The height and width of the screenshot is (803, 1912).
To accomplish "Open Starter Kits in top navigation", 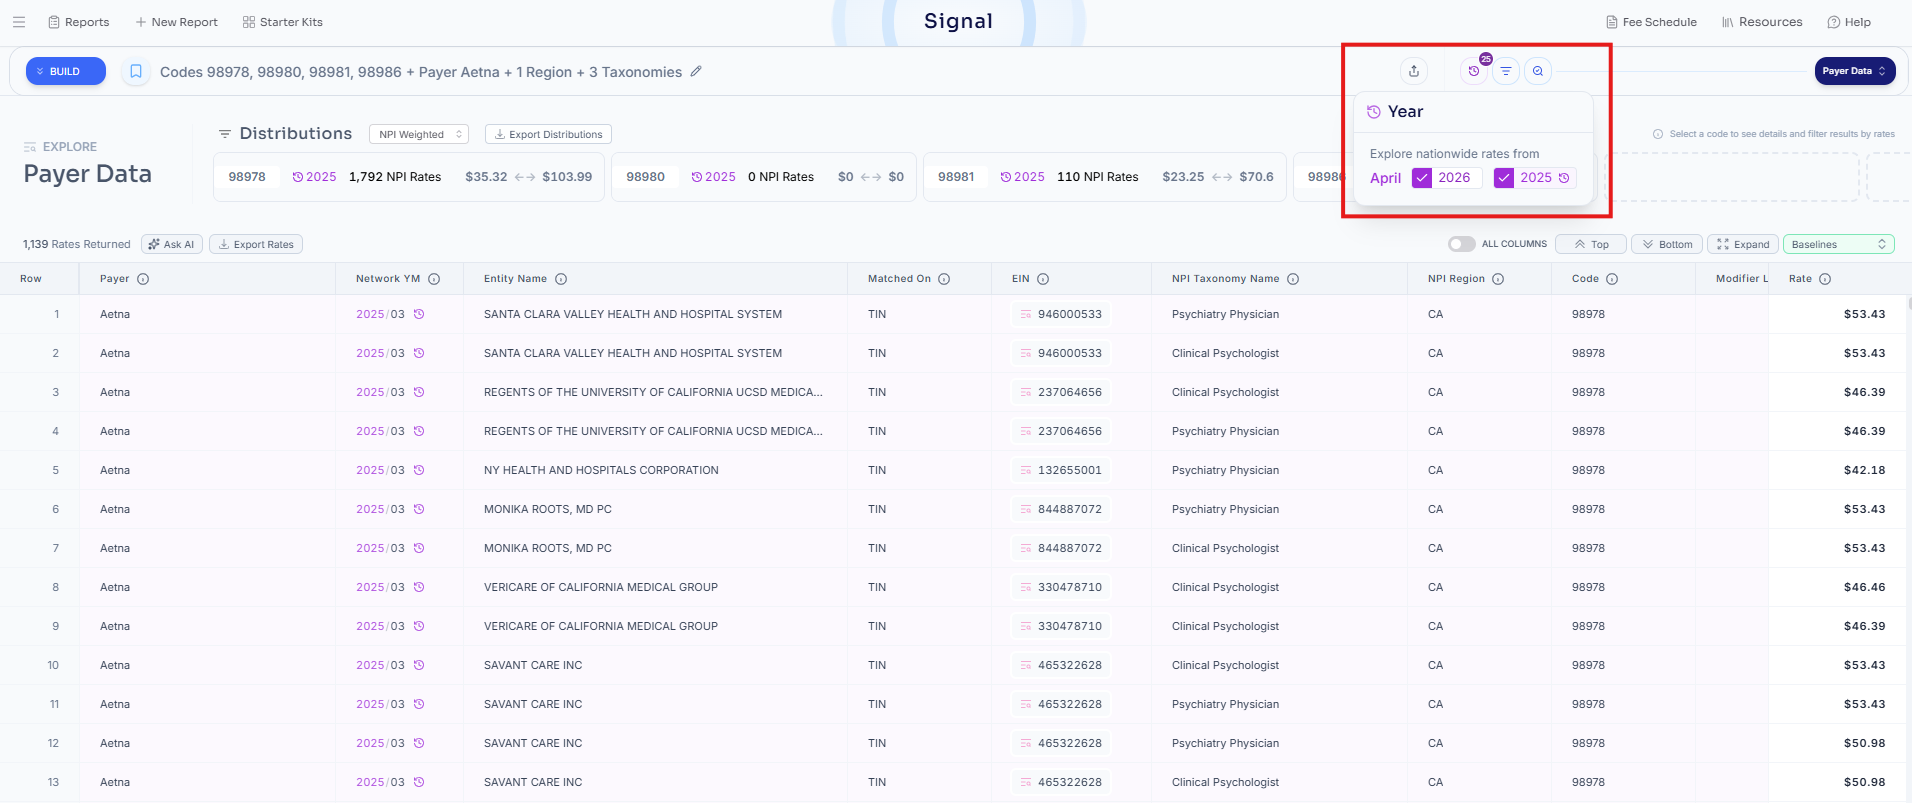I will pos(283,22).
